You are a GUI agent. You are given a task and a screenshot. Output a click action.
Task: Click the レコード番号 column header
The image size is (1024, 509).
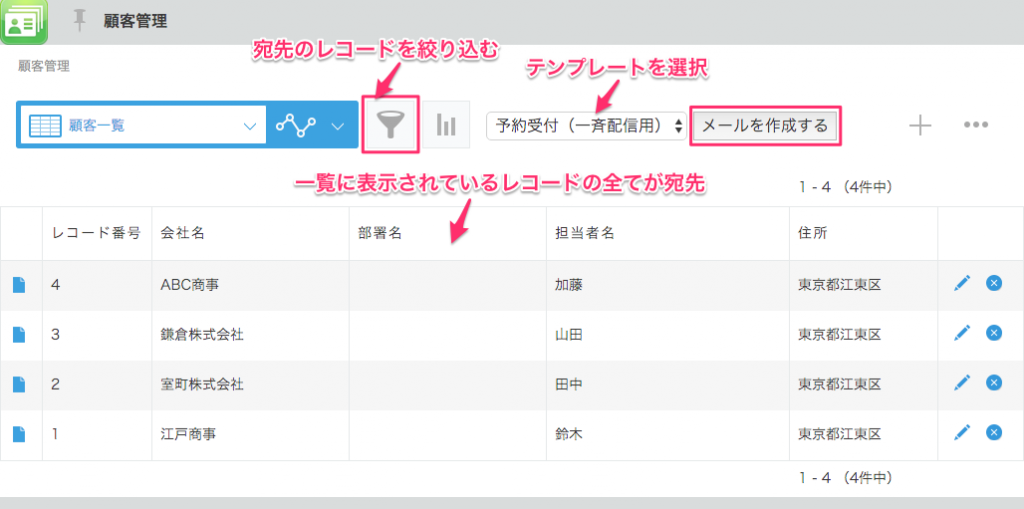(97, 234)
